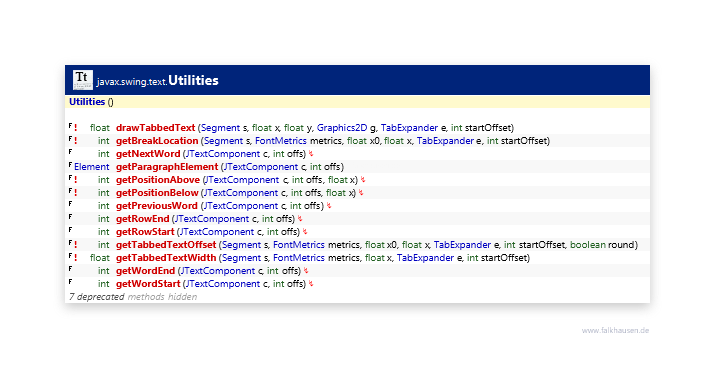
Task: Click the F modifier marker beside getParagraphElement
Action: [x=70, y=165]
